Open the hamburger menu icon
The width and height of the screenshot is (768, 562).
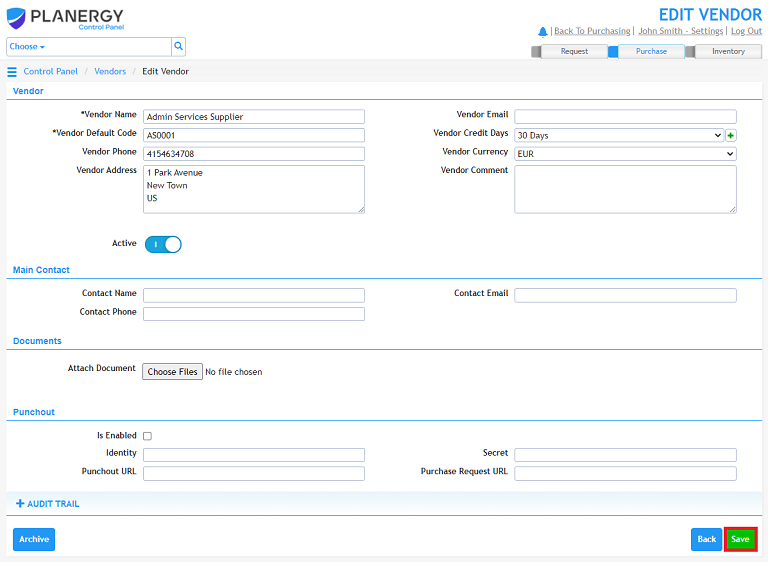[12, 72]
